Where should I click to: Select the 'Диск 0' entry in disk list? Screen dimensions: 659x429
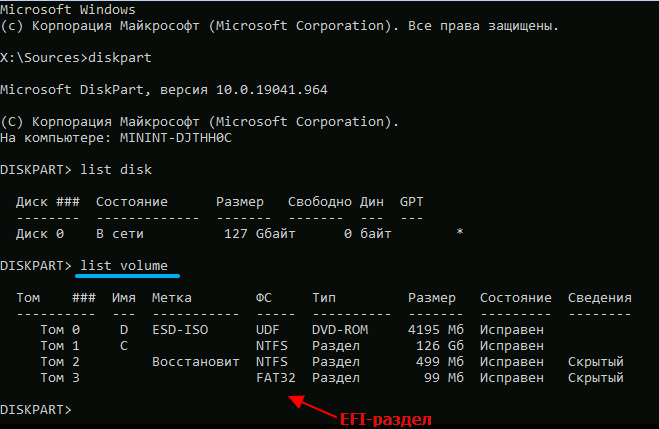[40, 233]
